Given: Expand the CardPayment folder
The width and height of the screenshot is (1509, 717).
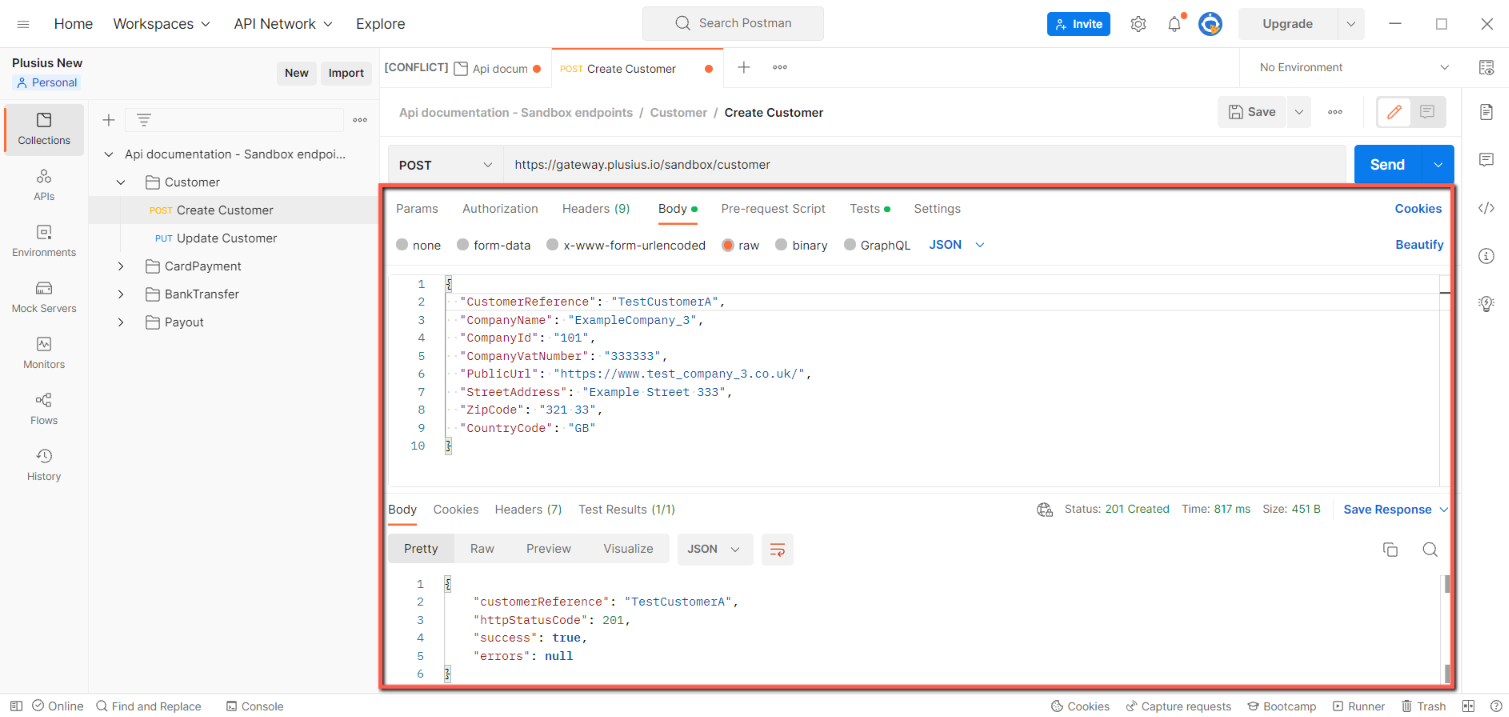Looking at the screenshot, I should coord(121,266).
